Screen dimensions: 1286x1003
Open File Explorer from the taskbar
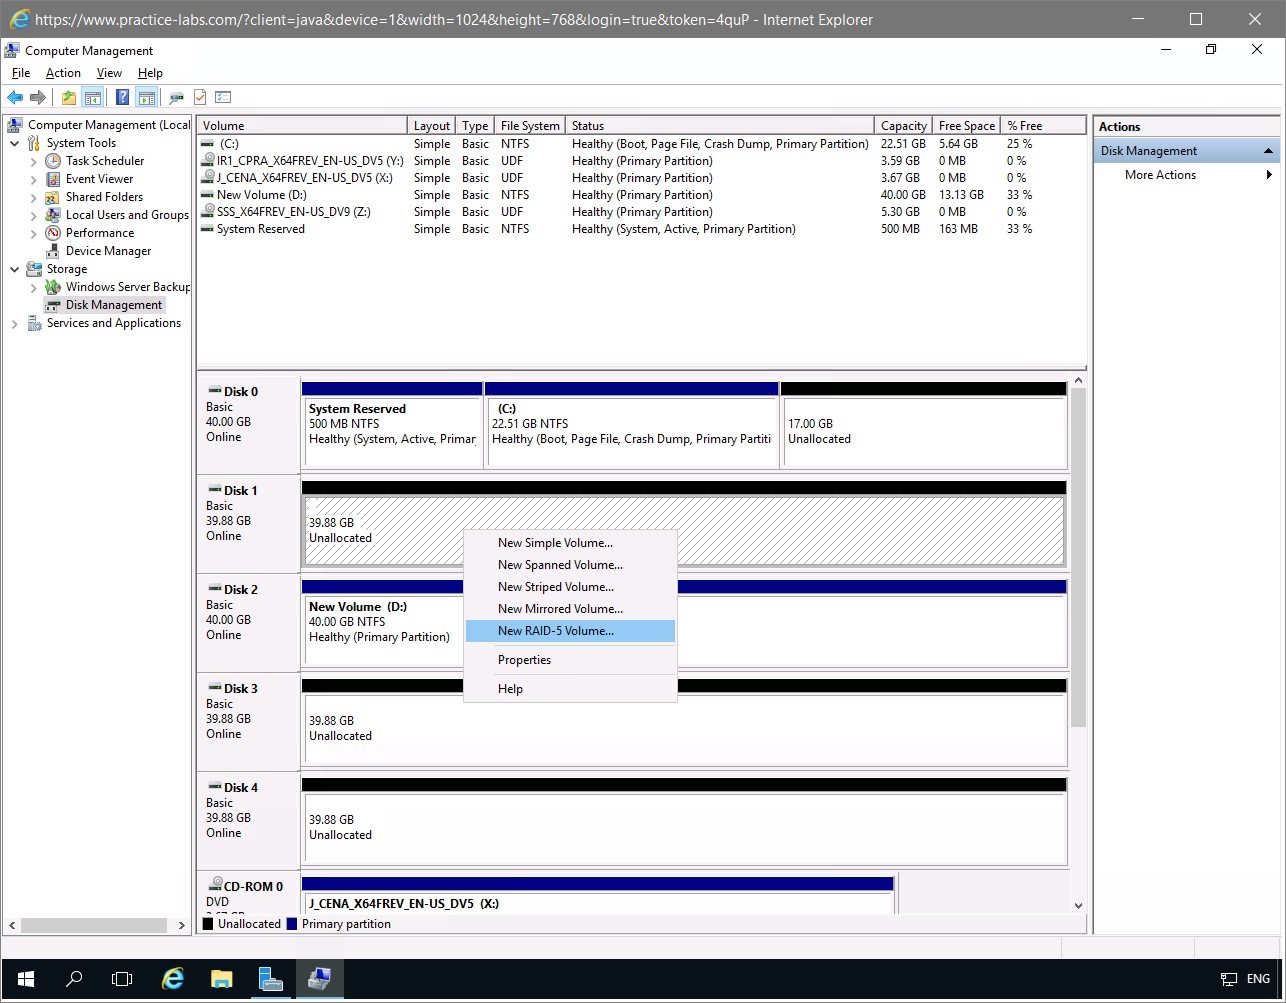(x=221, y=979)
